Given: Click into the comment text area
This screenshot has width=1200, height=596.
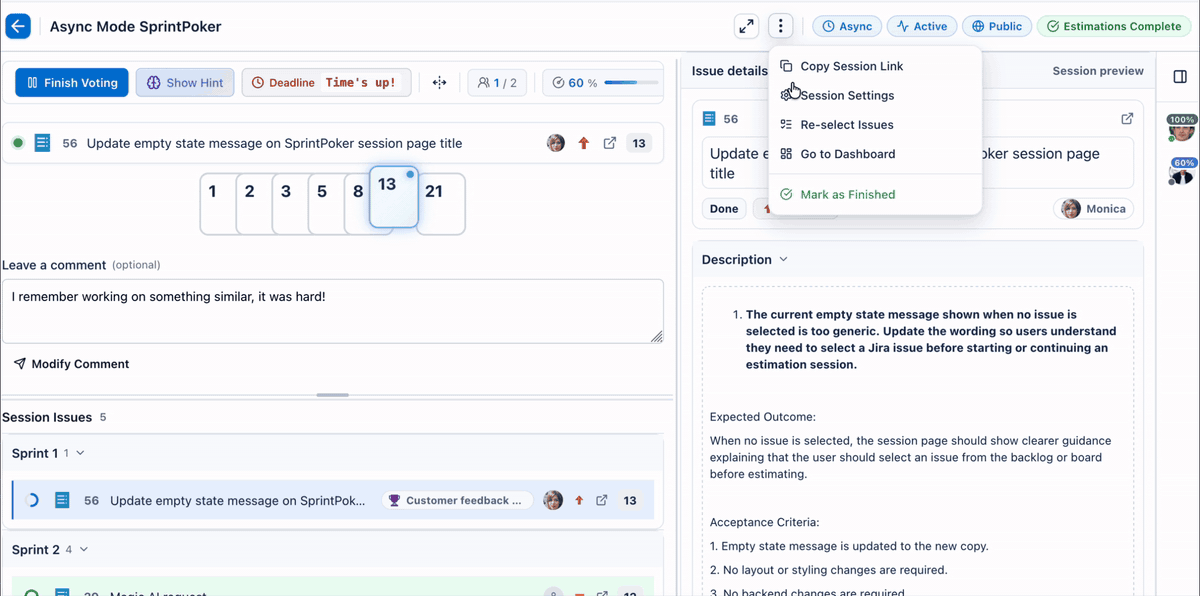Looking at the screenshot, I should (333, 311).
